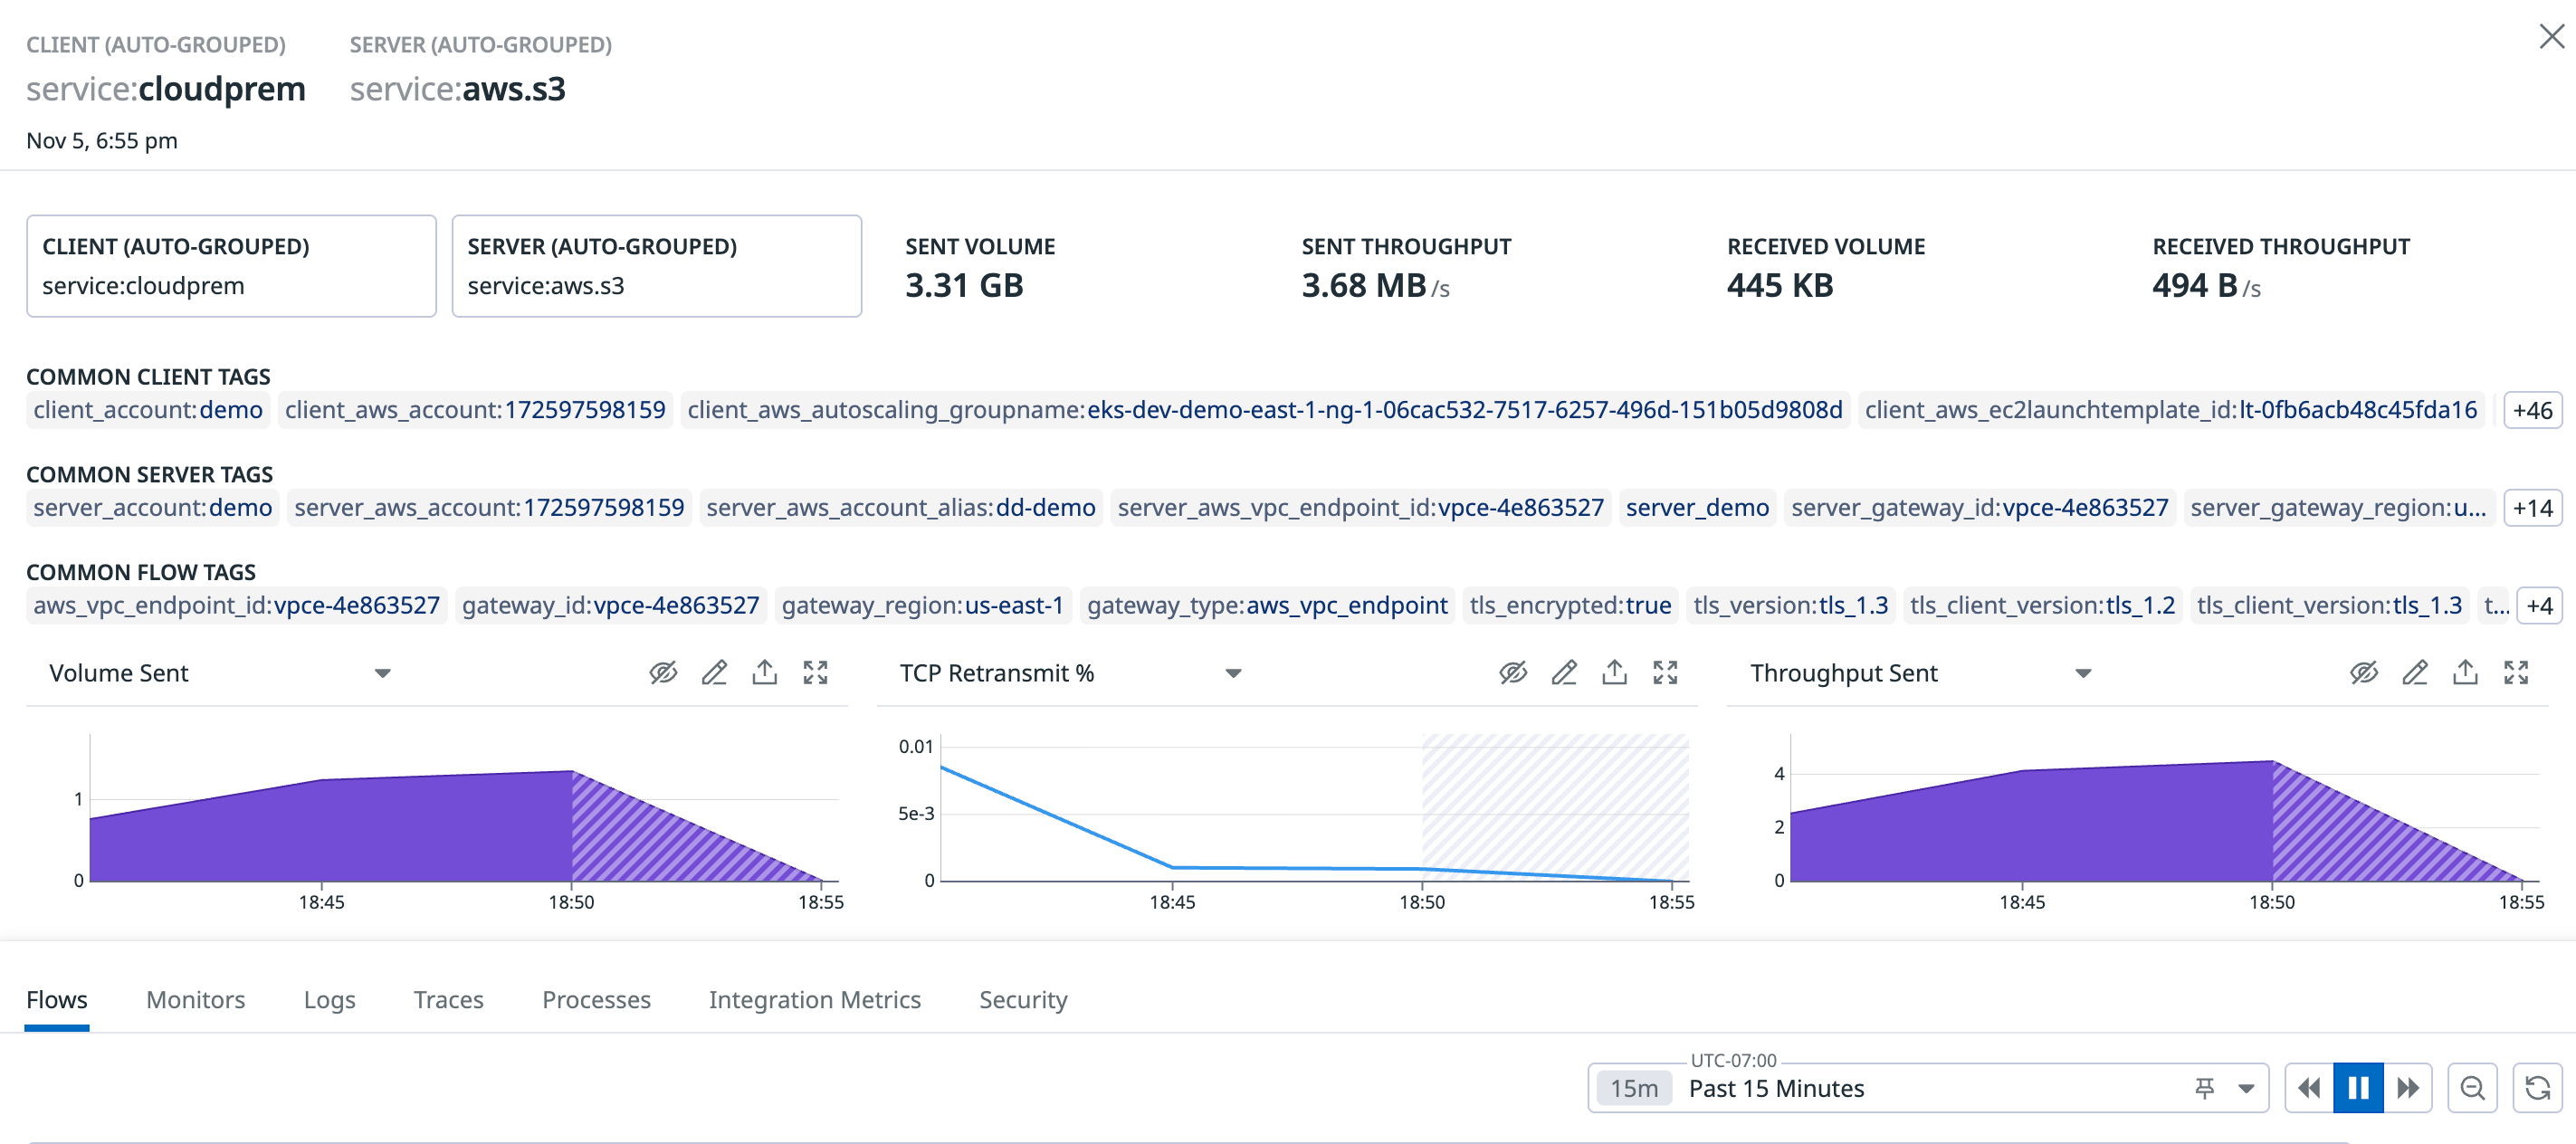Click the gateway_region:us-east-1 flow tag
2576x1144 pixels.
[922, 606]
